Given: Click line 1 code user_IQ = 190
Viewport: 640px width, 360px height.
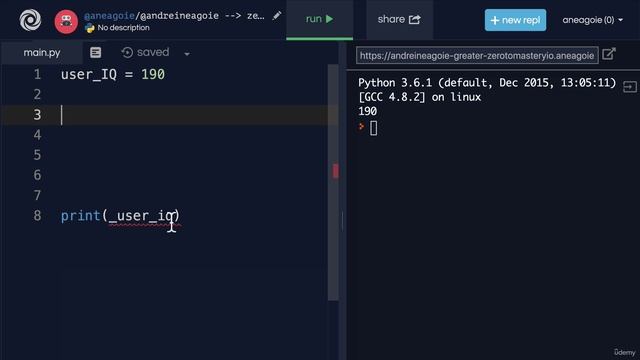Looking at the screenshot, I should pos(113,74).
